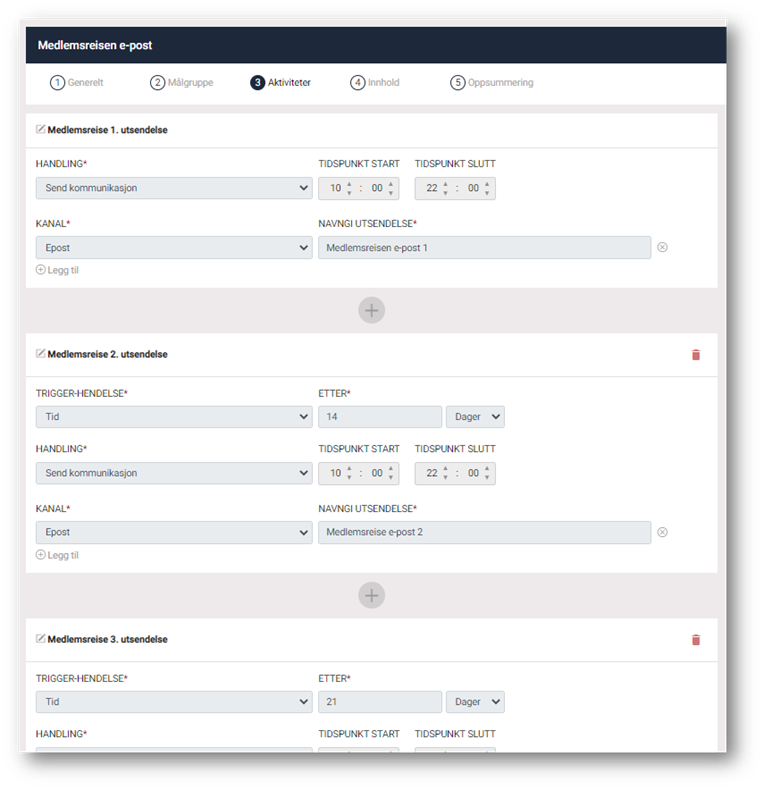Decrease end minutes in 2. utsendelse

(487, 478)
